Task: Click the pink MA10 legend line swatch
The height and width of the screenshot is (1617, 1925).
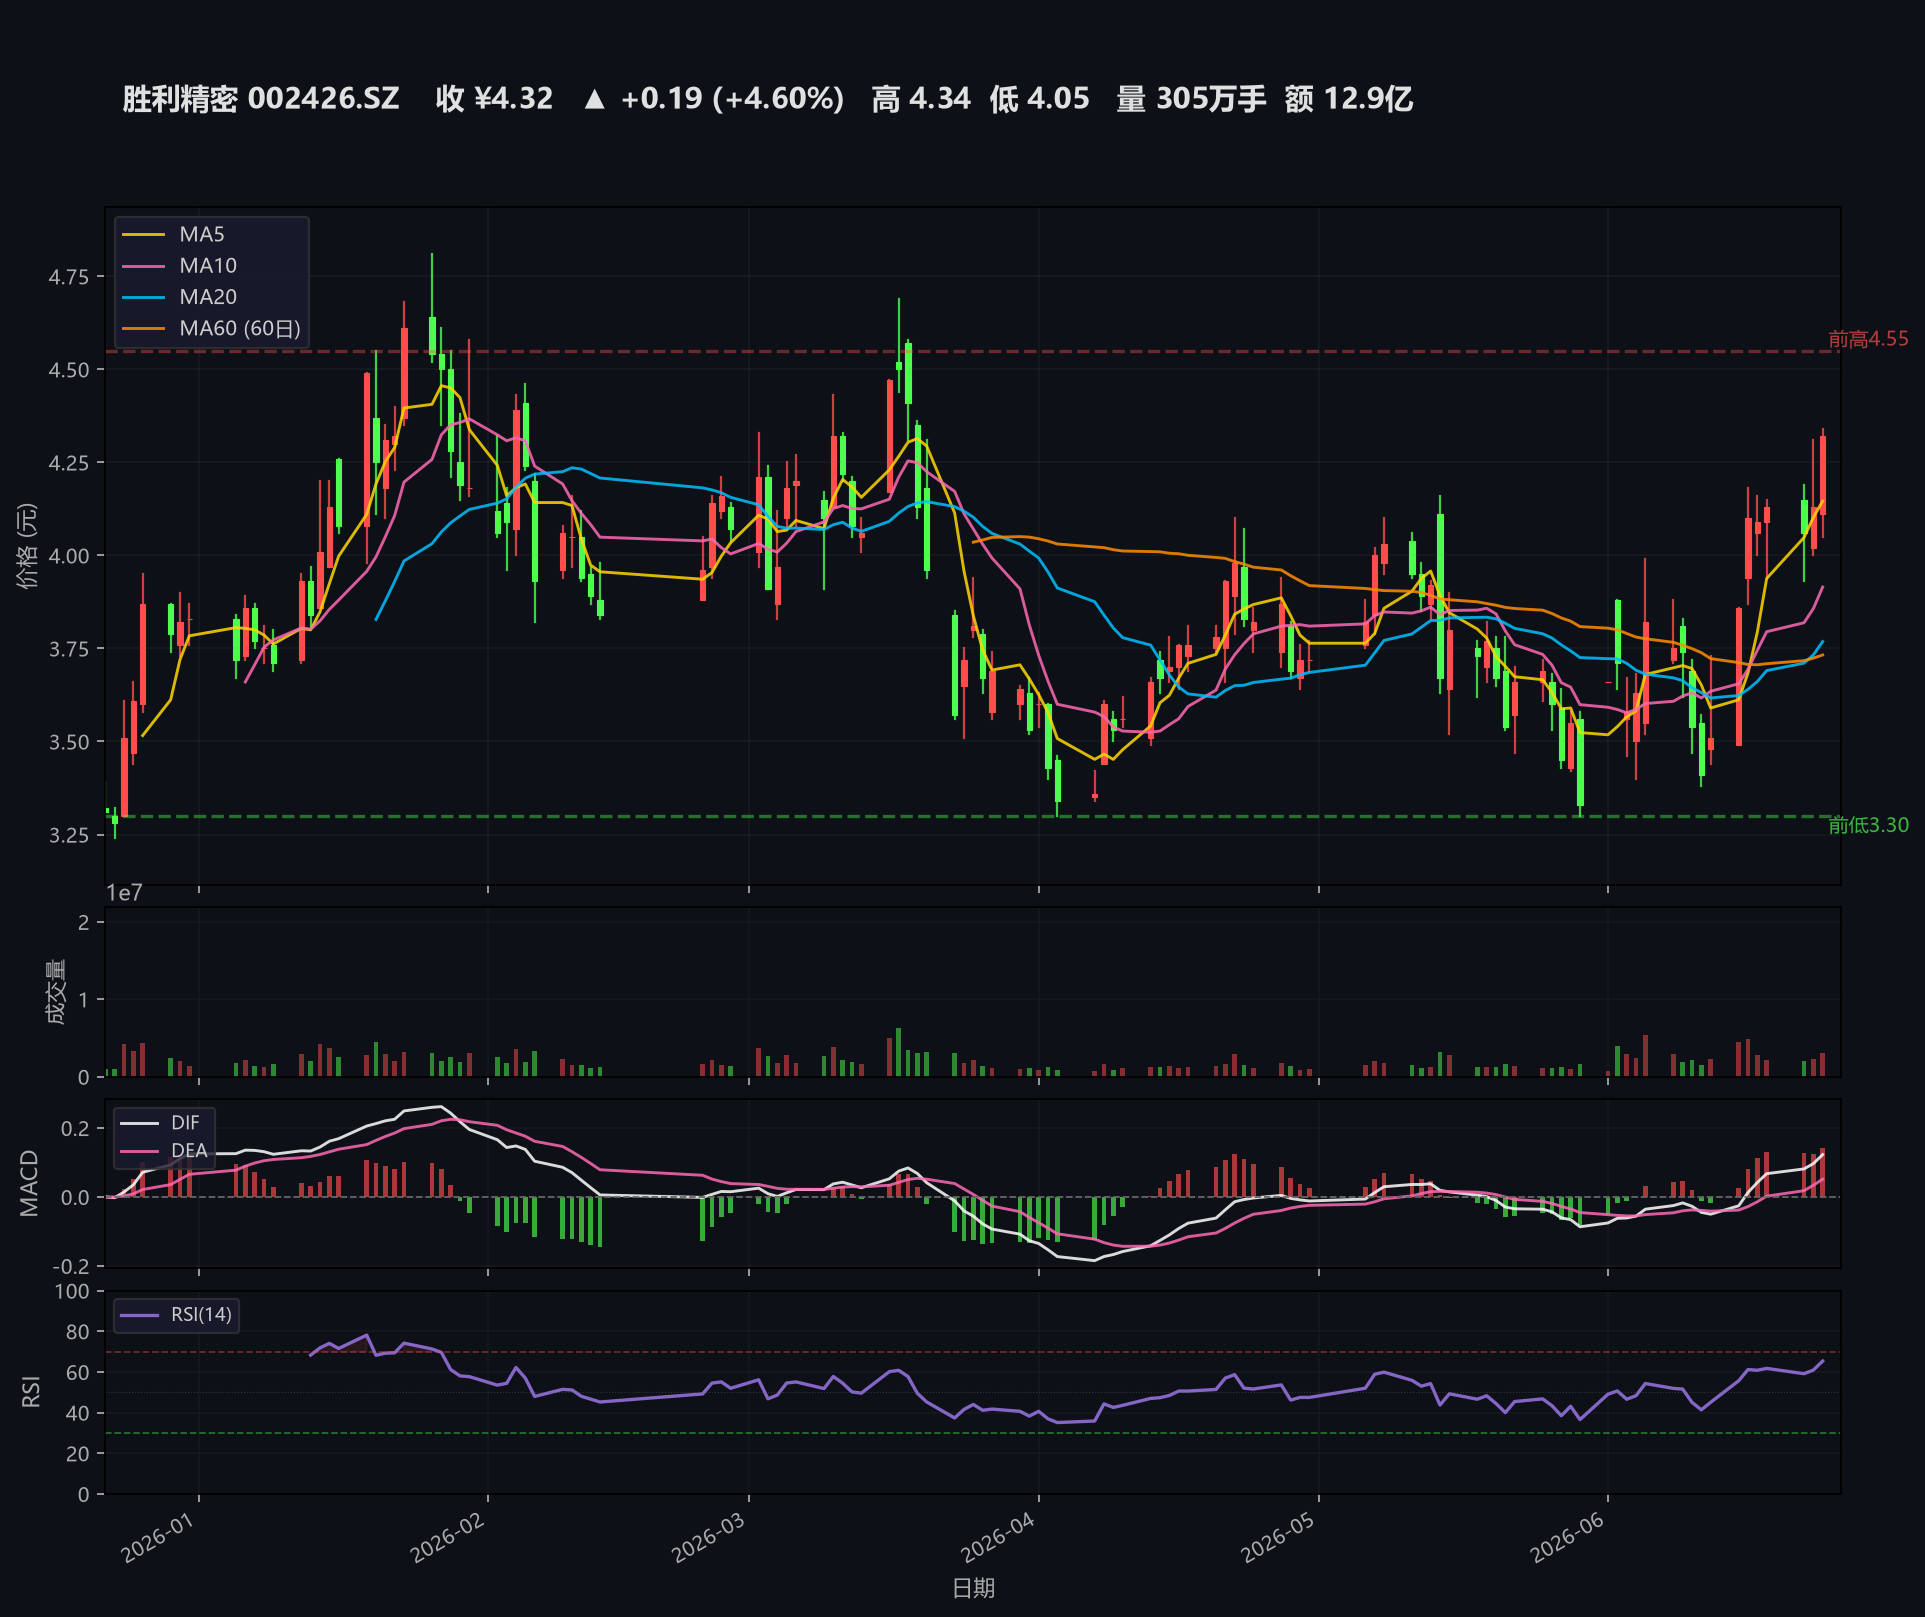Action: 143,266
